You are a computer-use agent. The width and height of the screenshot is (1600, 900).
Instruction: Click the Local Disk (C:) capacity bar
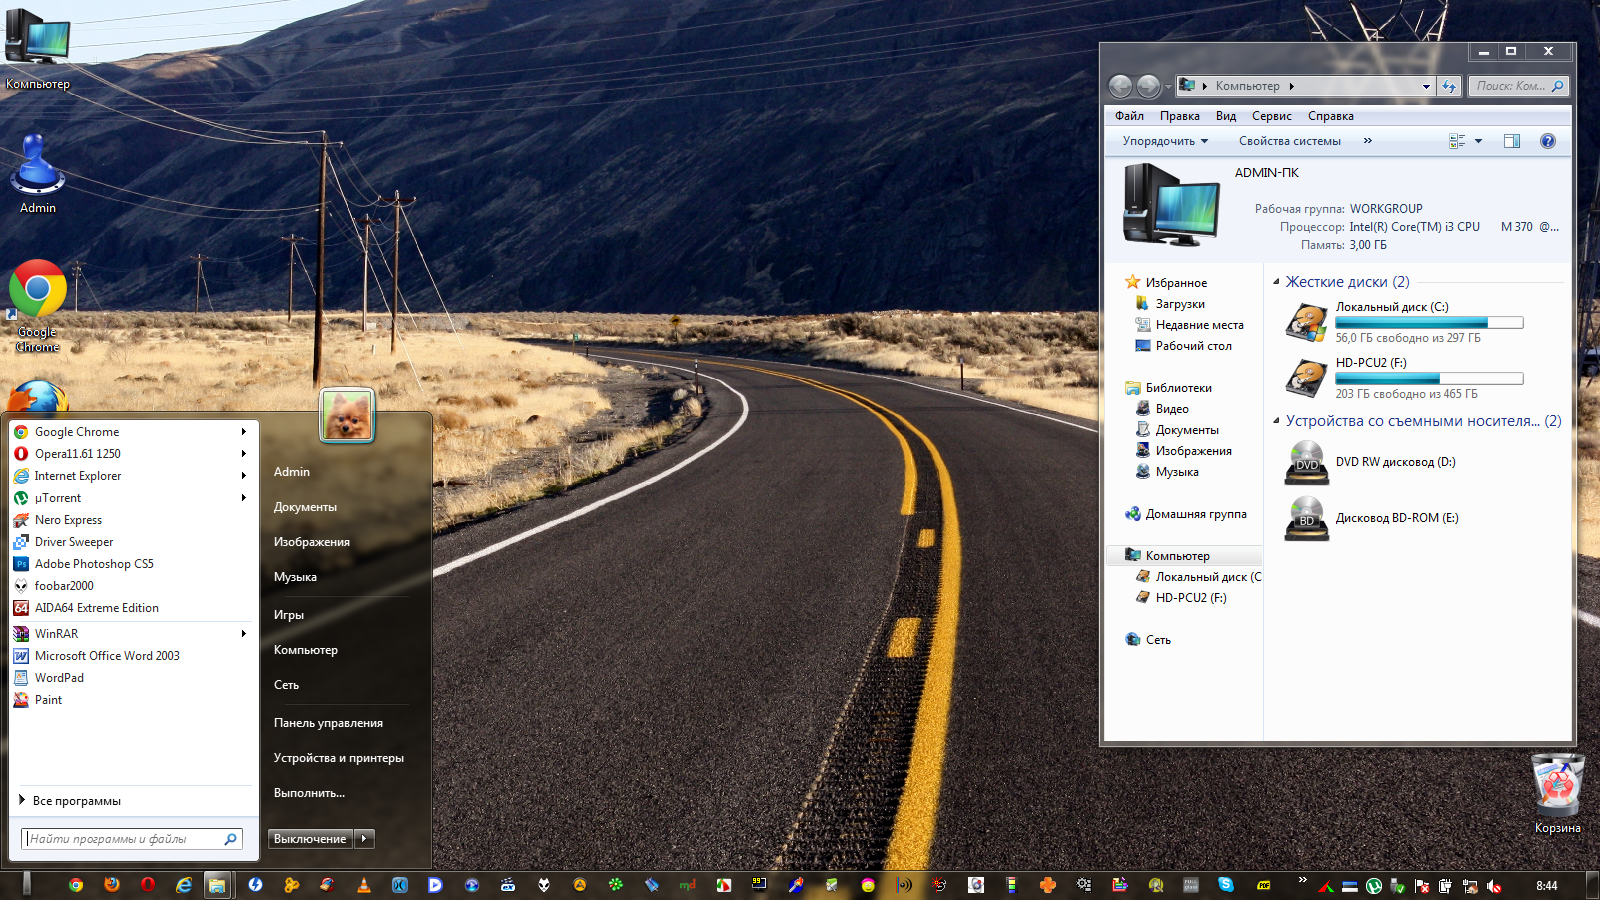click(x=1428, y=323)
